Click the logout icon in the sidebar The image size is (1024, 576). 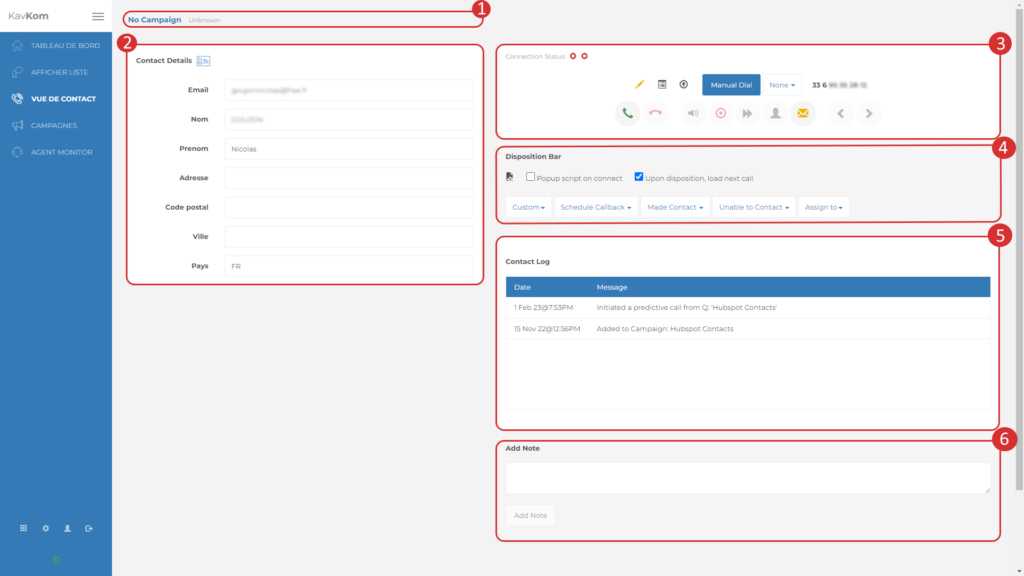pyautogui.click(x=89, y=527)
